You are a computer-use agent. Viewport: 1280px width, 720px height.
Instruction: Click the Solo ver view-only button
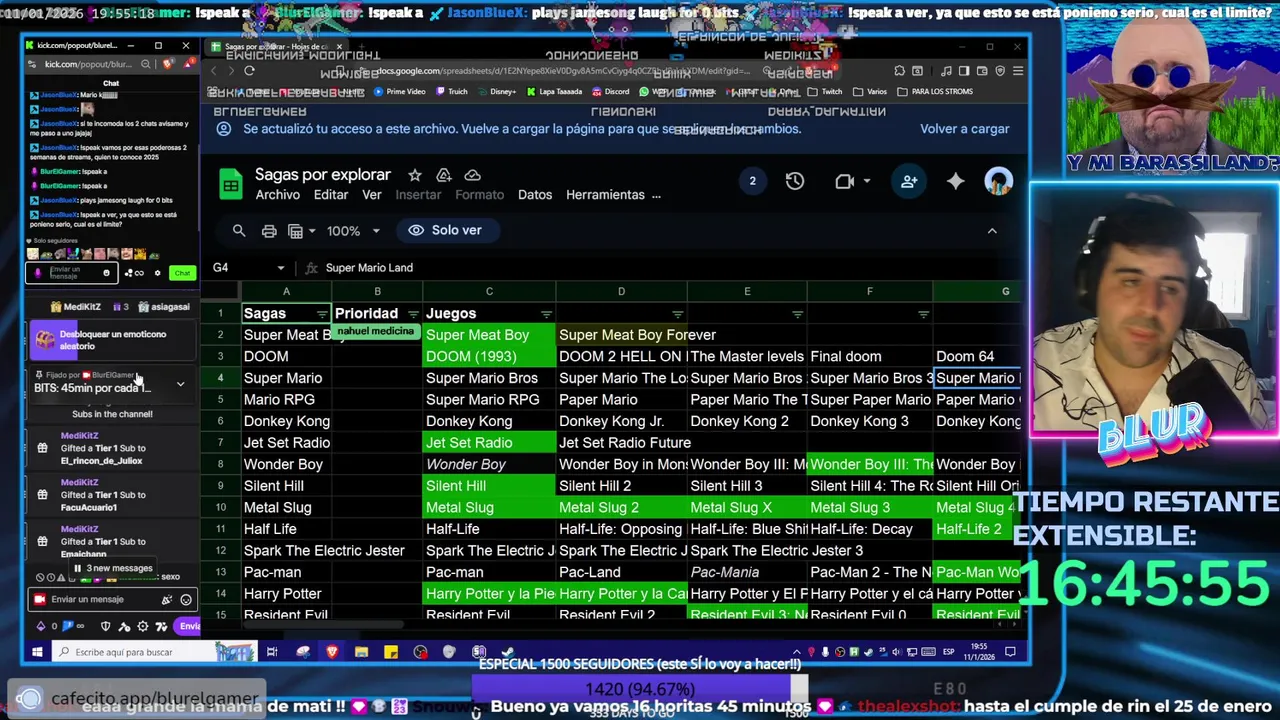point(446,230)
